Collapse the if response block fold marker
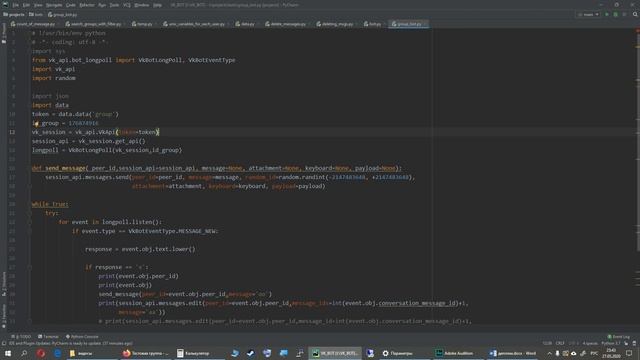640x360 pixels. point(30,267)
